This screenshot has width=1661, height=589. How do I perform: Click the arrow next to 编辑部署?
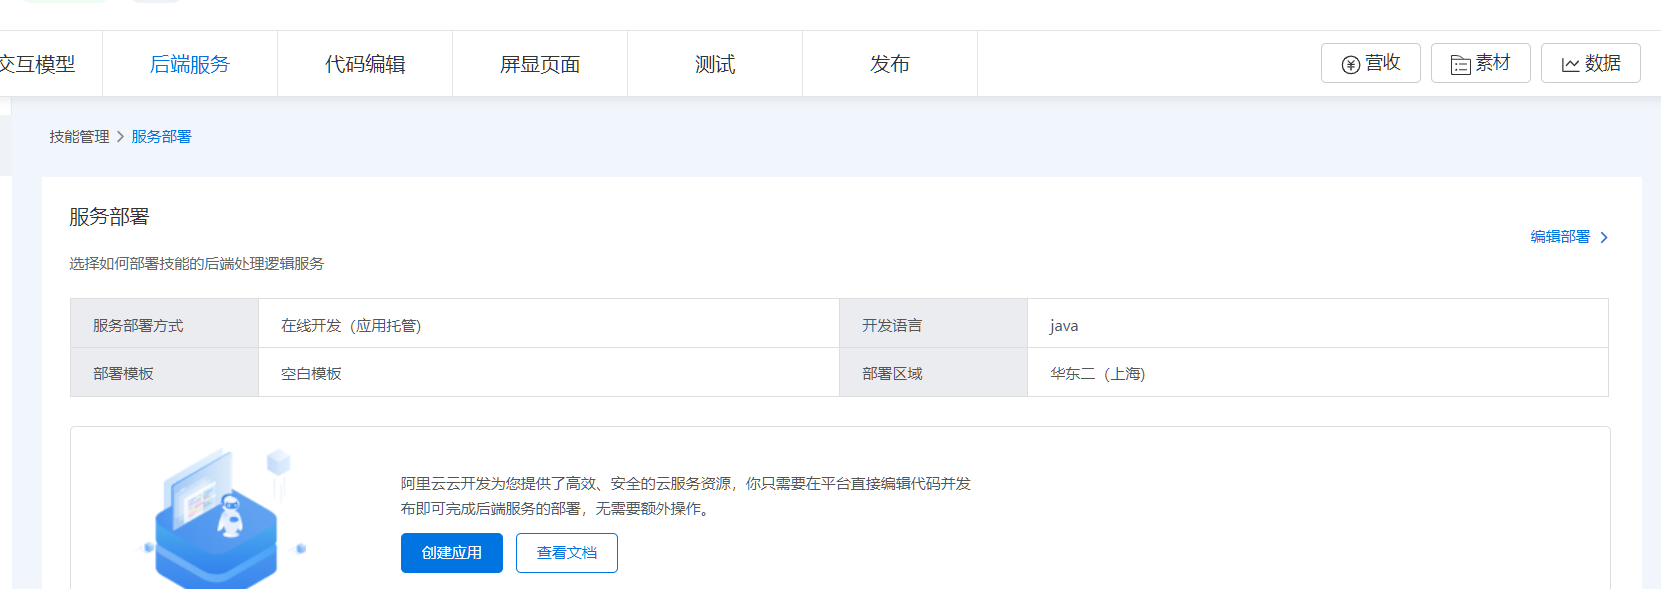[1604, 238]
